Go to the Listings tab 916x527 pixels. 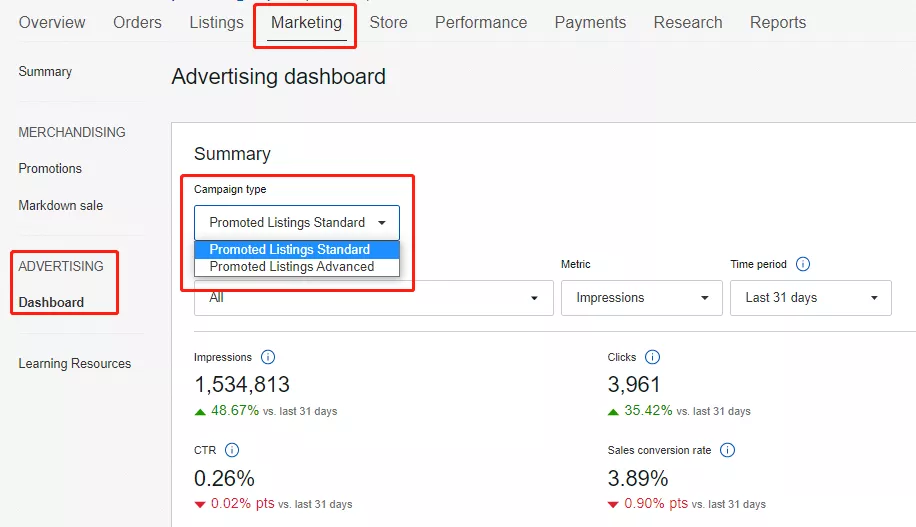coord(216,22)
